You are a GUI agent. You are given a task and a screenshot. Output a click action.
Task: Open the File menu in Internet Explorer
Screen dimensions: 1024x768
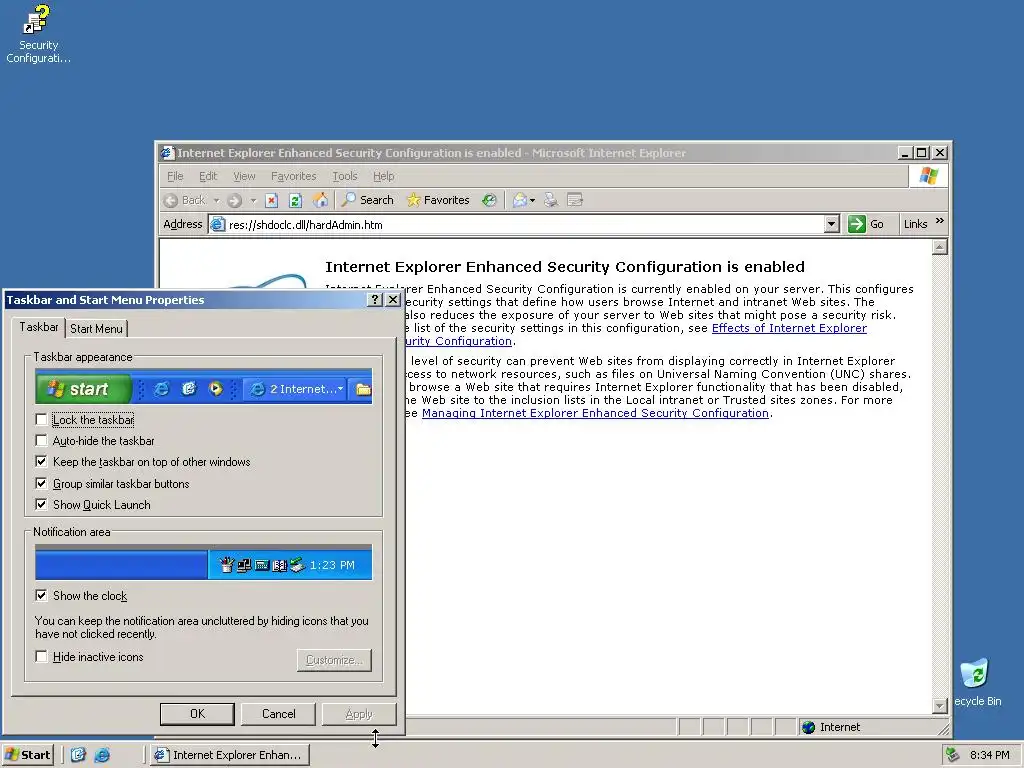click(175, 176)
